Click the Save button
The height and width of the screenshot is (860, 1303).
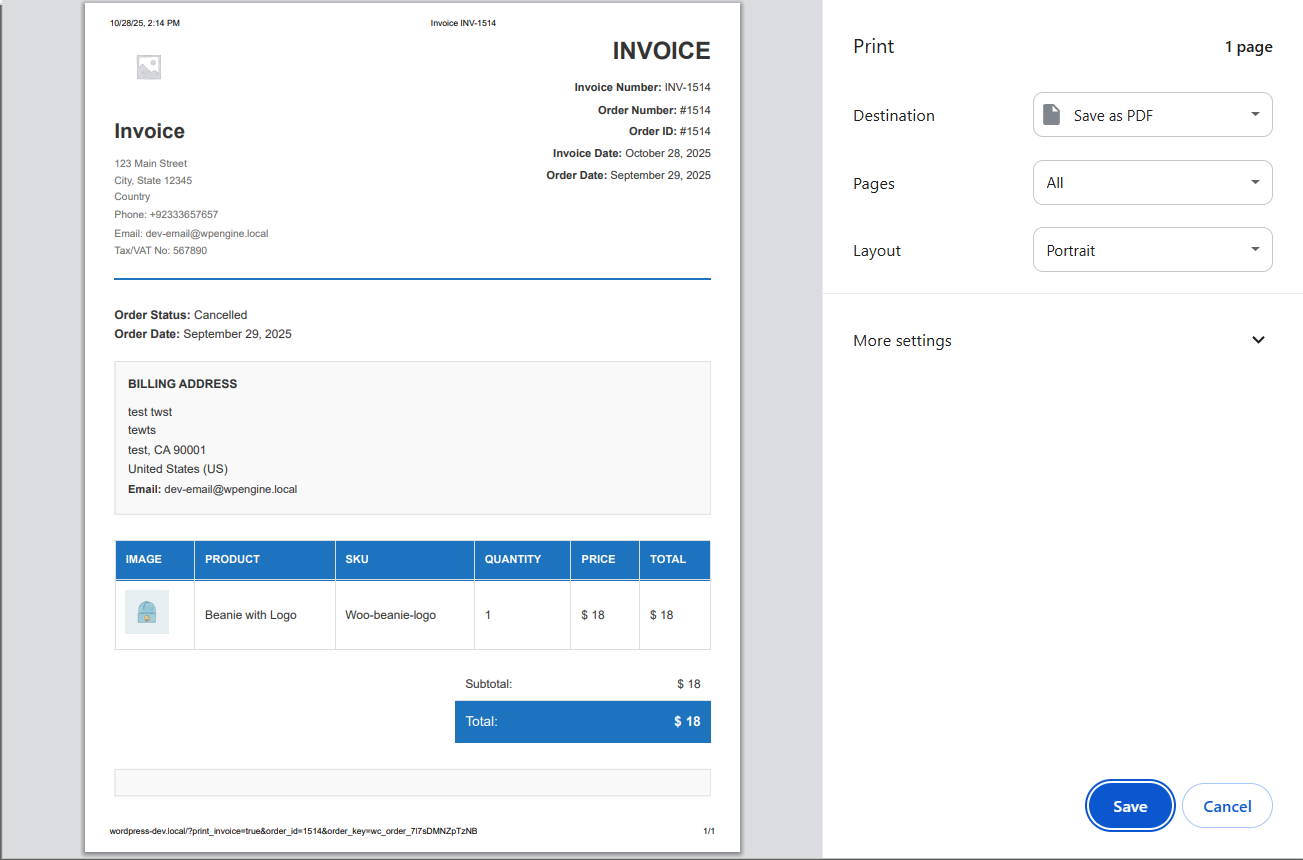[x=1130, y=806]
